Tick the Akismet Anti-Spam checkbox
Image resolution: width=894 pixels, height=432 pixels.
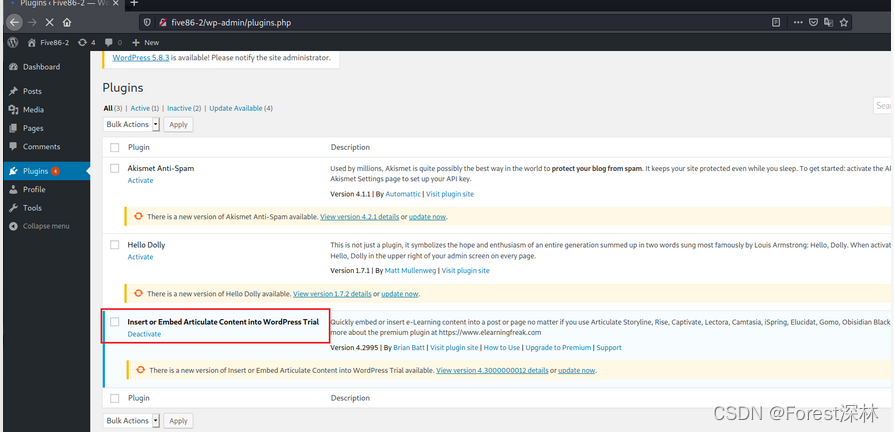tap(115, 168)
